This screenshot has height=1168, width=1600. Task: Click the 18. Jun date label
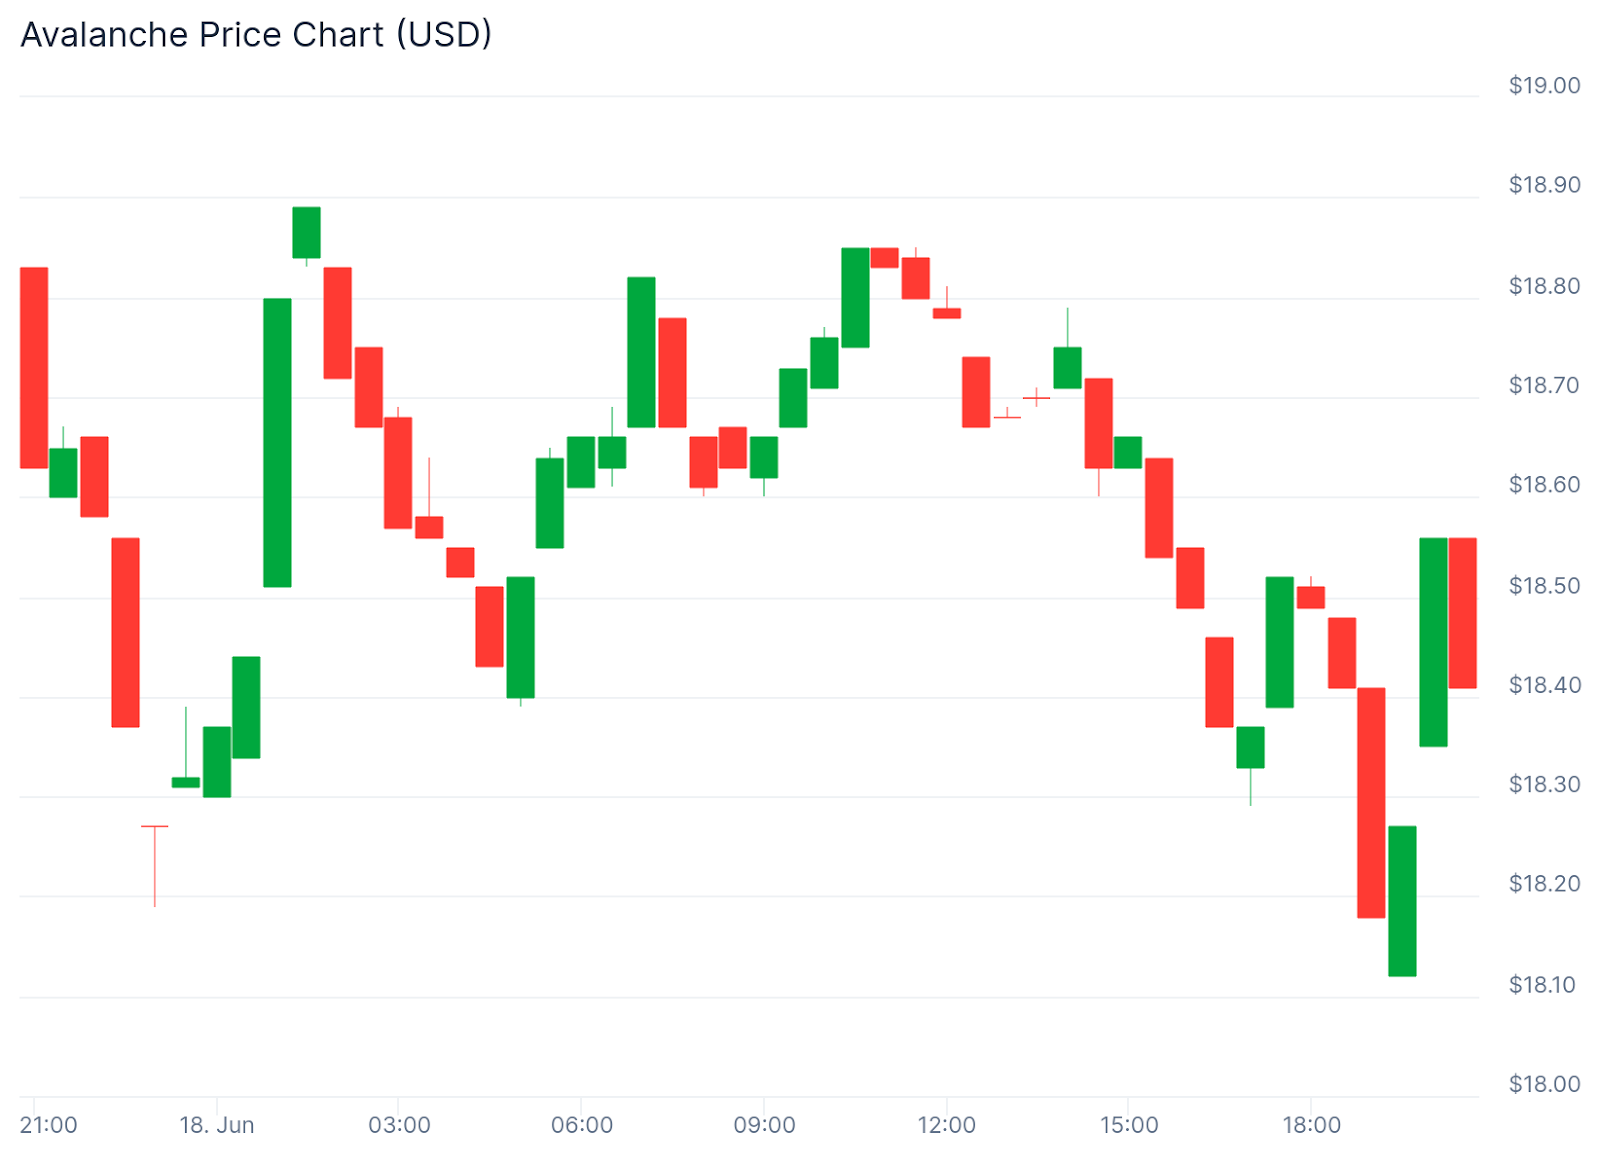(216, 1125)
